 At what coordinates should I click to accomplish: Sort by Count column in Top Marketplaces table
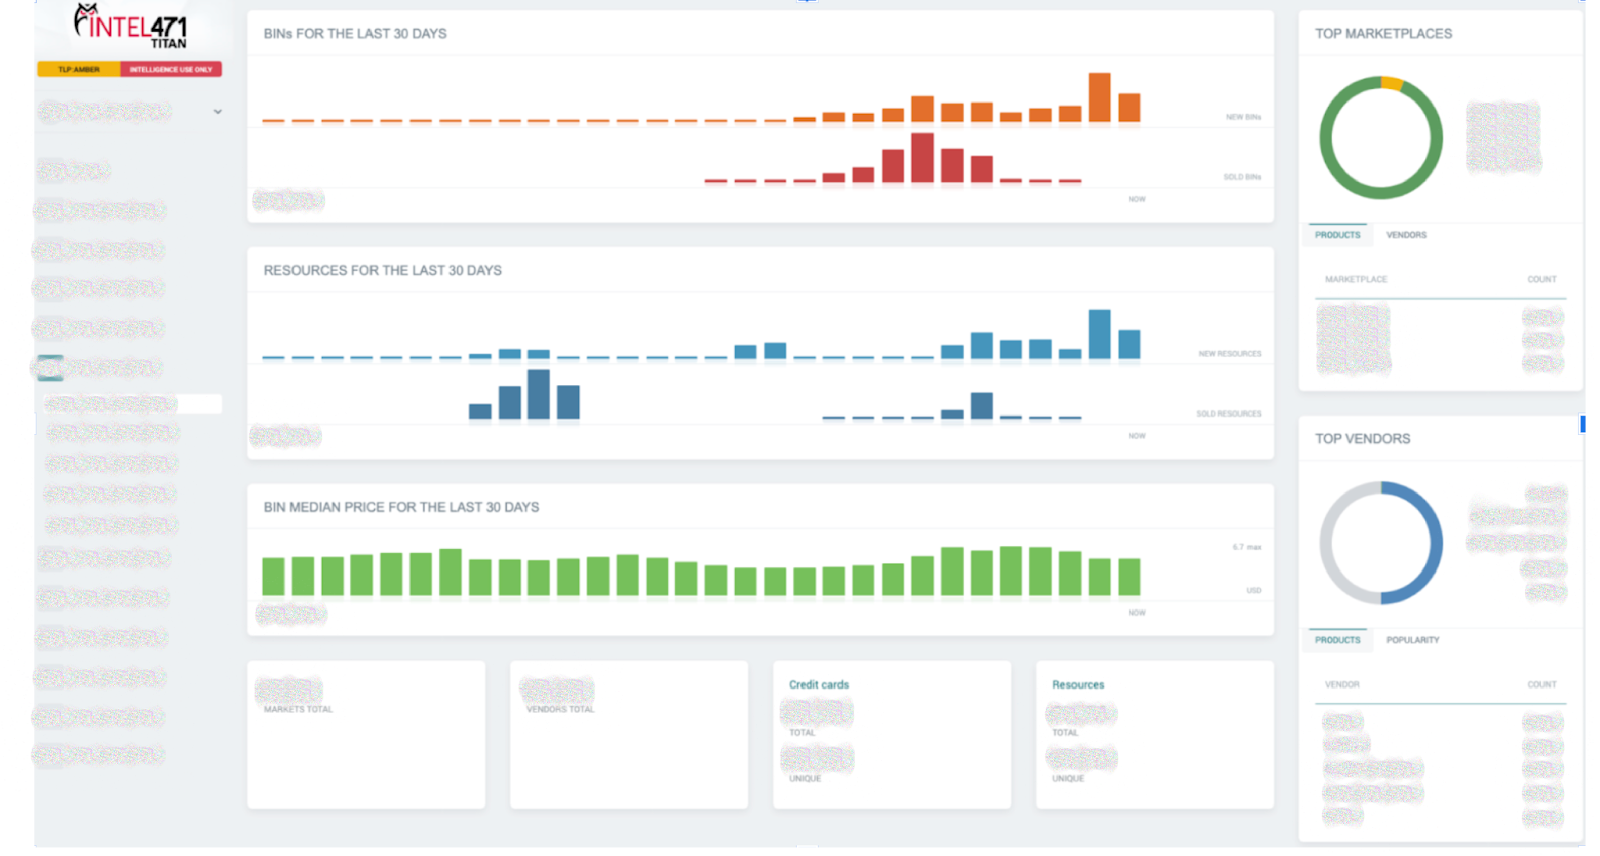pos(1541,279)
